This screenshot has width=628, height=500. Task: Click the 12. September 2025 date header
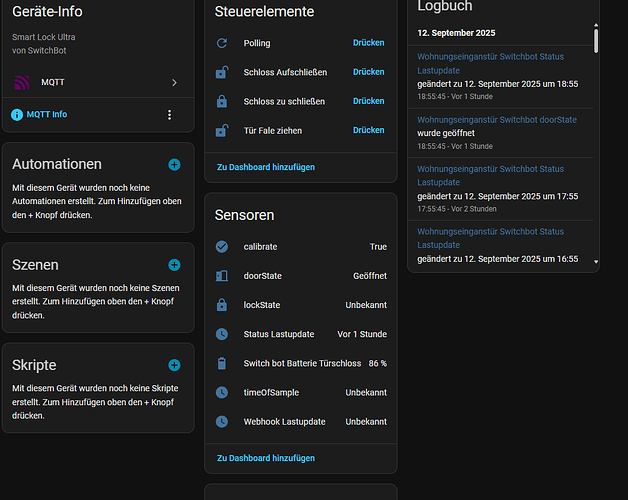click(456, 33)
